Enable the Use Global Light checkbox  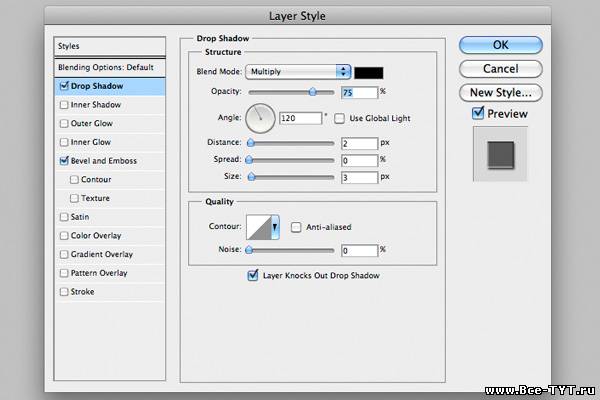(x=339, y=118)
